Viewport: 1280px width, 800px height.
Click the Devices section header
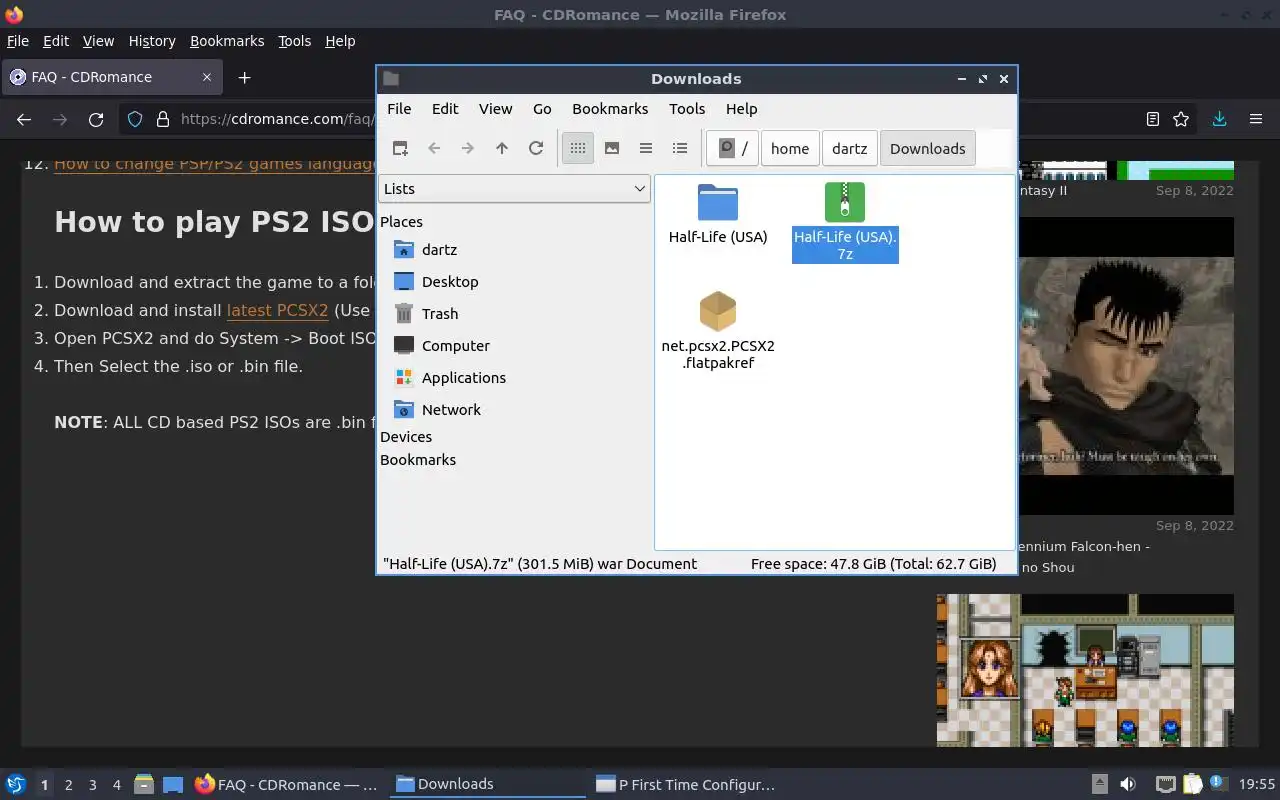point(406,437)
